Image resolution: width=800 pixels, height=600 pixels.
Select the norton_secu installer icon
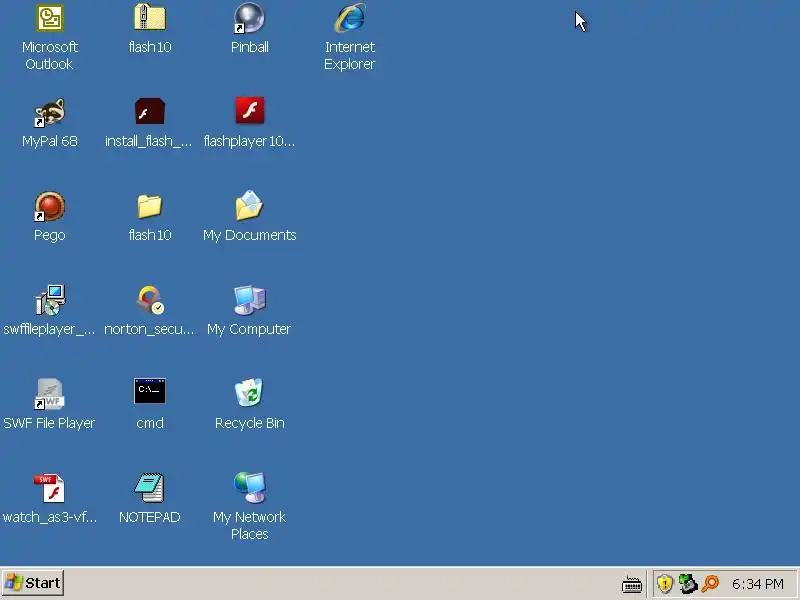150,300
